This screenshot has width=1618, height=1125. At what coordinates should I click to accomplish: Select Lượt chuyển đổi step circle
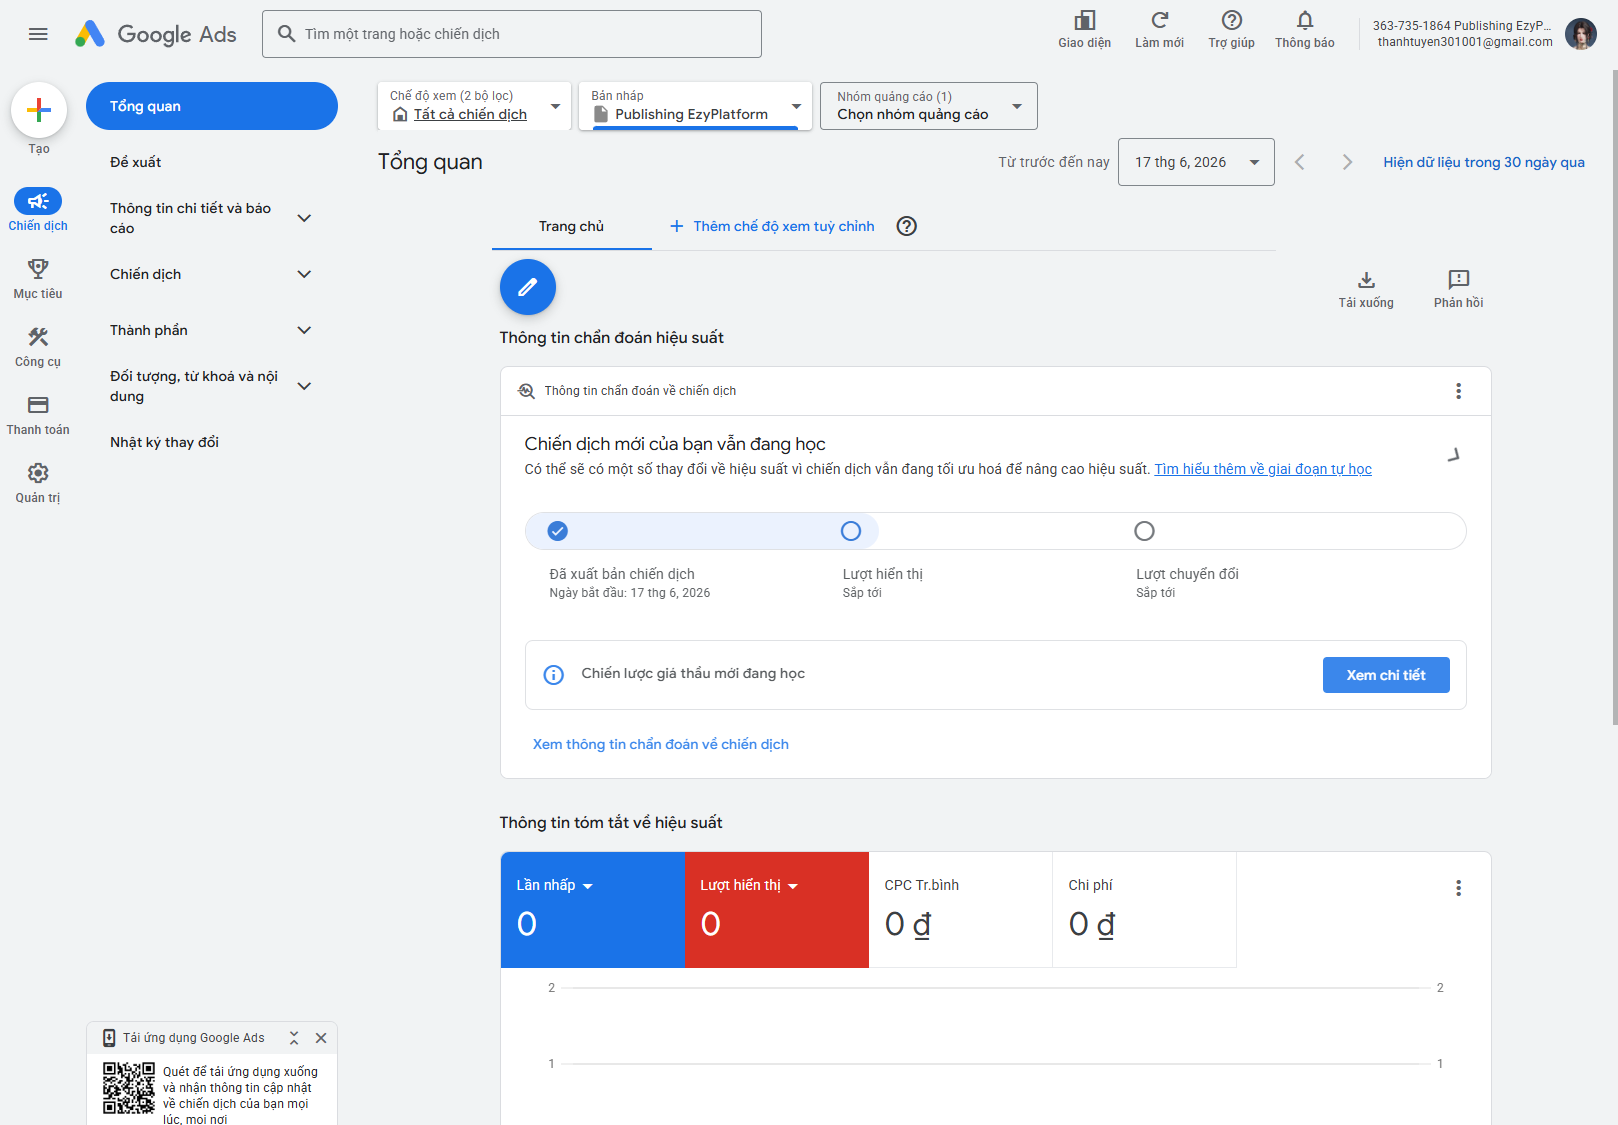click(1145, 531)
